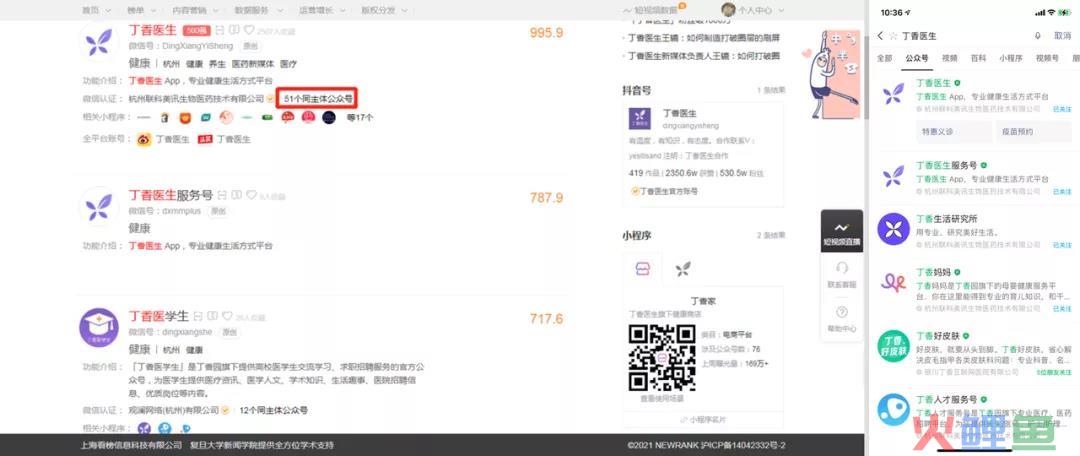
Task: Open 丁香医生服务号 title link on web page
Action: coord(170,196)
